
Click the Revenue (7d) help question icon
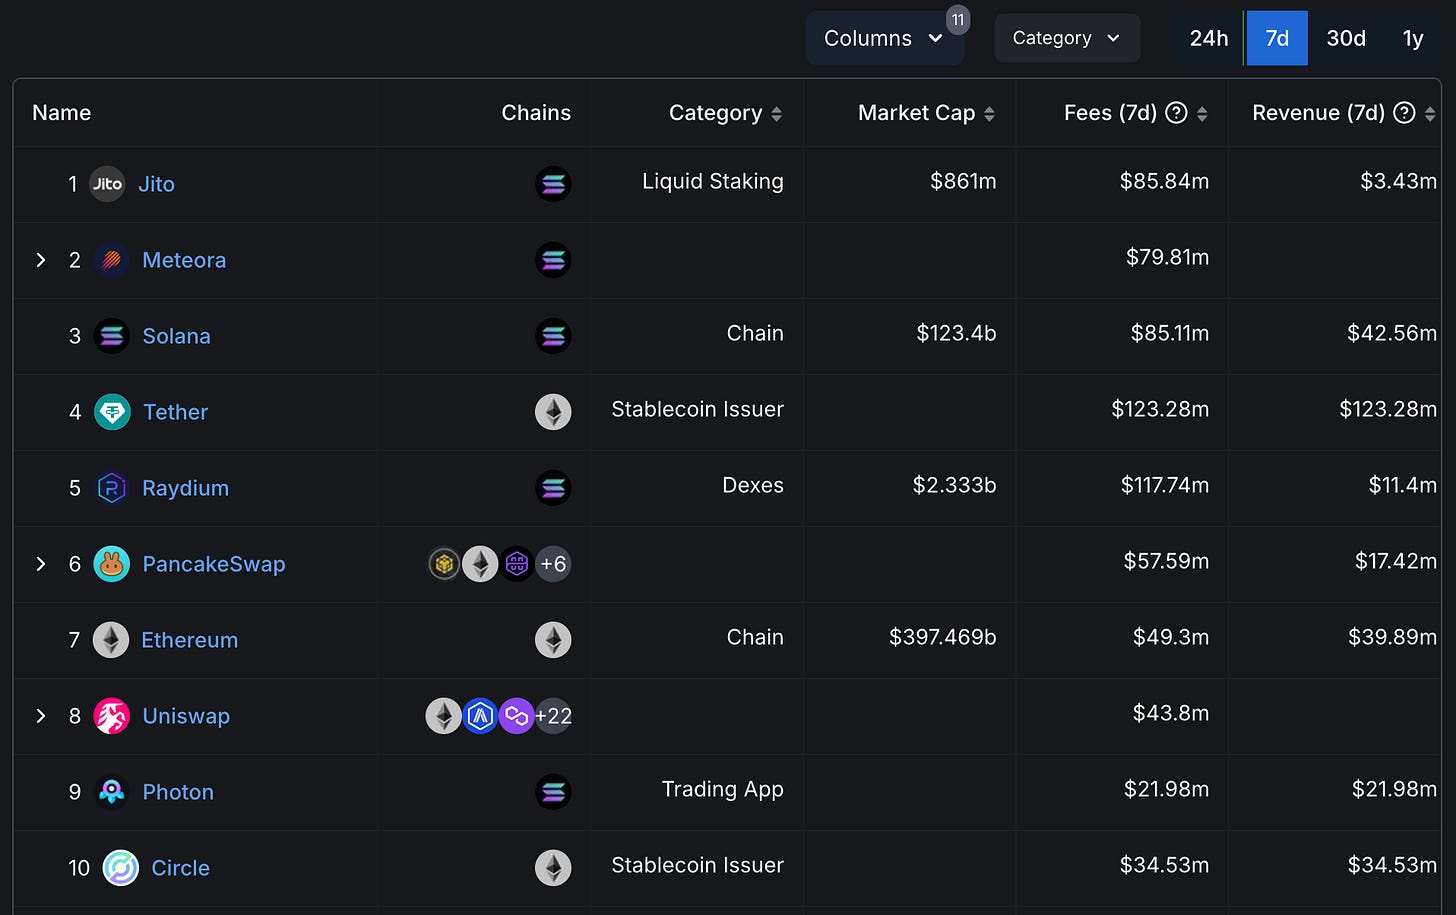click(1405, 113)
